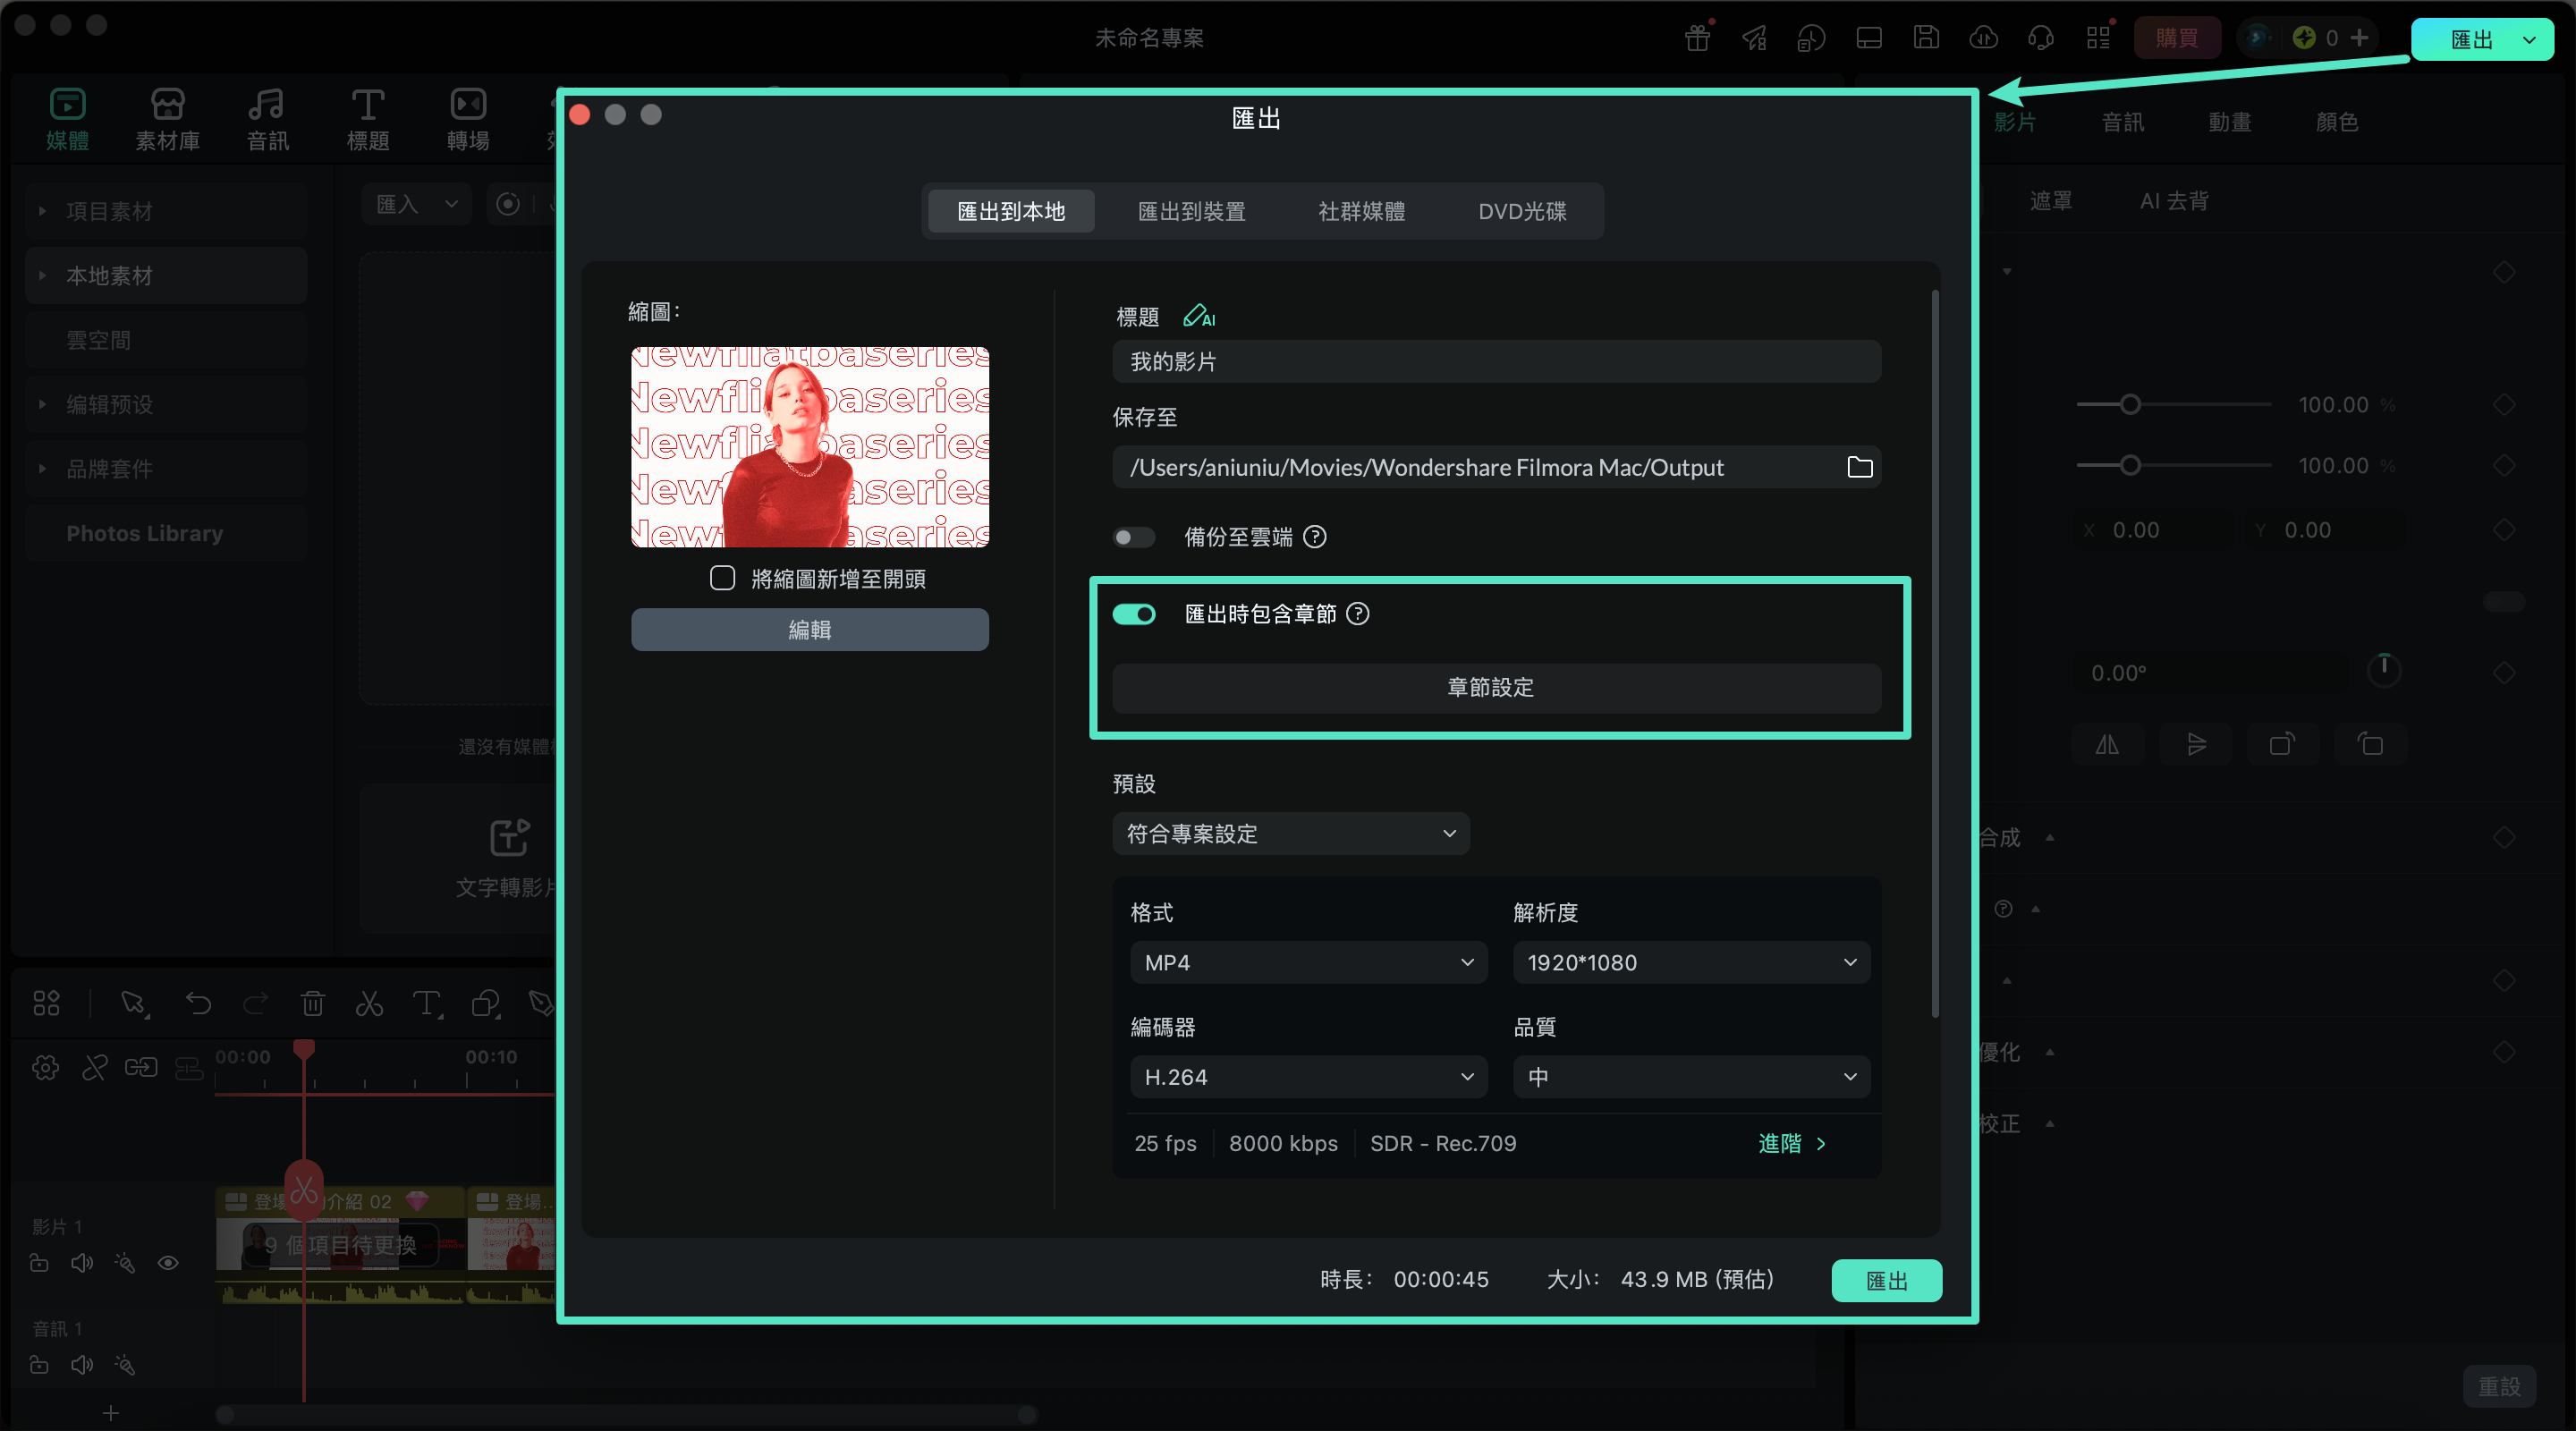The image size is (2576, 1431).
Task: Open the 素材庫 stock library icon
Action: click(x=167, y=104)
